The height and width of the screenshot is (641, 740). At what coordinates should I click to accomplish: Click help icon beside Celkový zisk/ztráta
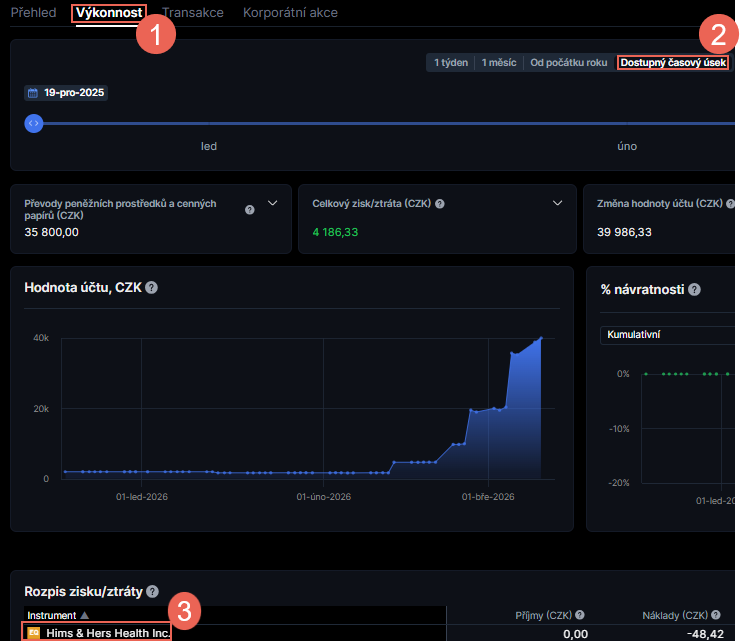point(440,203)
